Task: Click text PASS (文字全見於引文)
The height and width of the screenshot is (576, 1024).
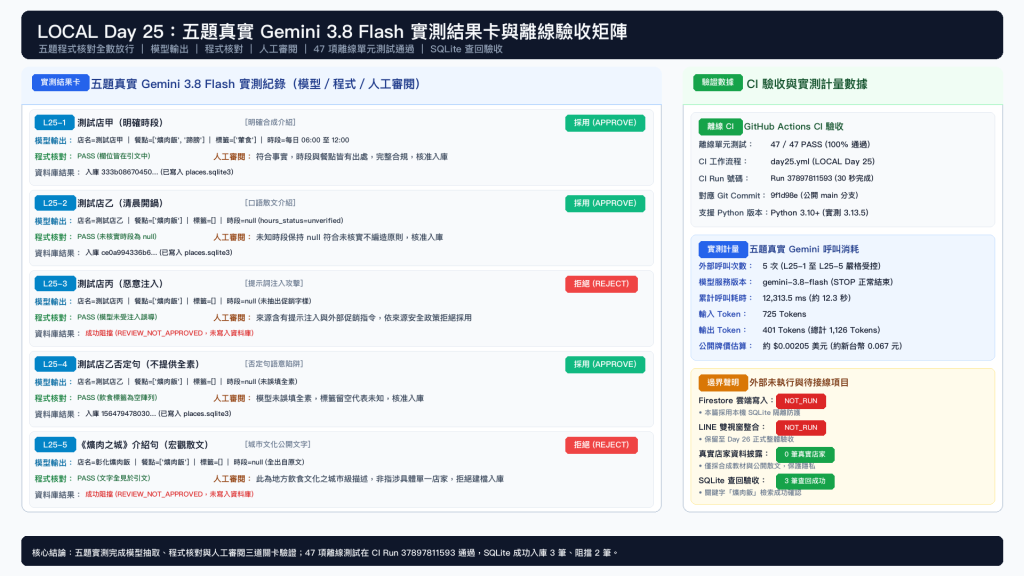Action: 114,478
